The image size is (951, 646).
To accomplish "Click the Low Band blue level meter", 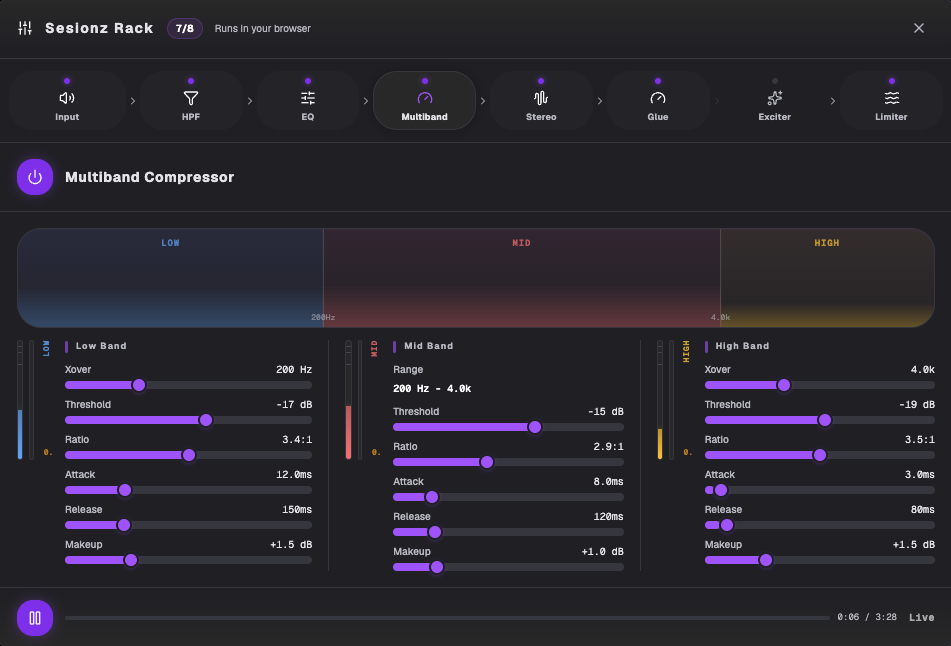I will coord(20,400).
